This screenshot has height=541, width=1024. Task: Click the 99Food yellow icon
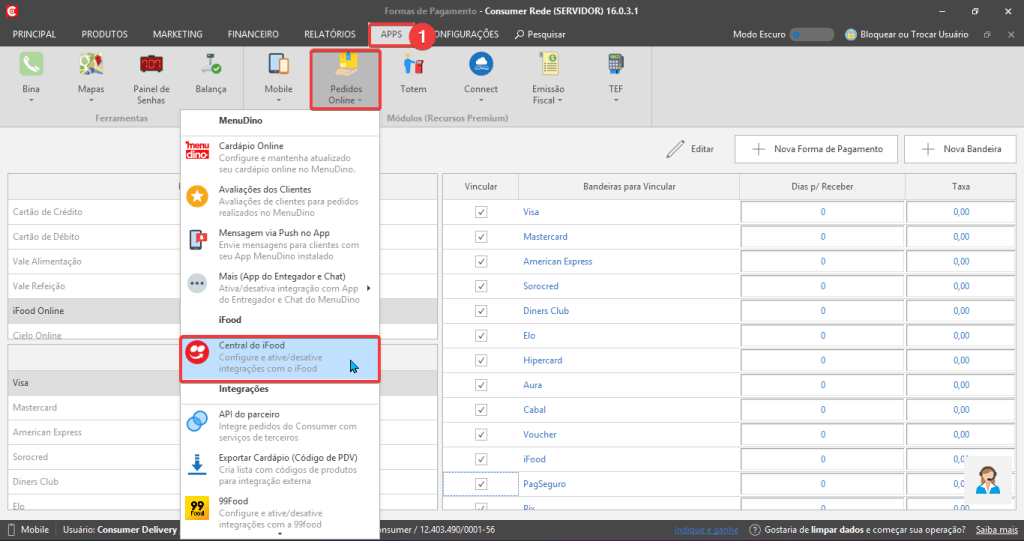coord(197,508)
